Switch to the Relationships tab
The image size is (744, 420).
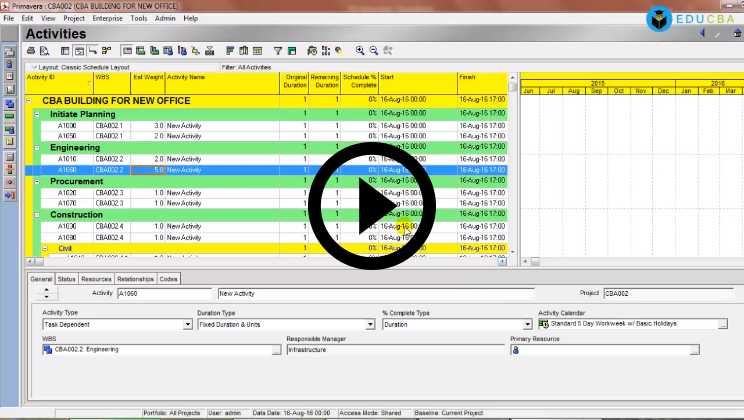point(135,279)
